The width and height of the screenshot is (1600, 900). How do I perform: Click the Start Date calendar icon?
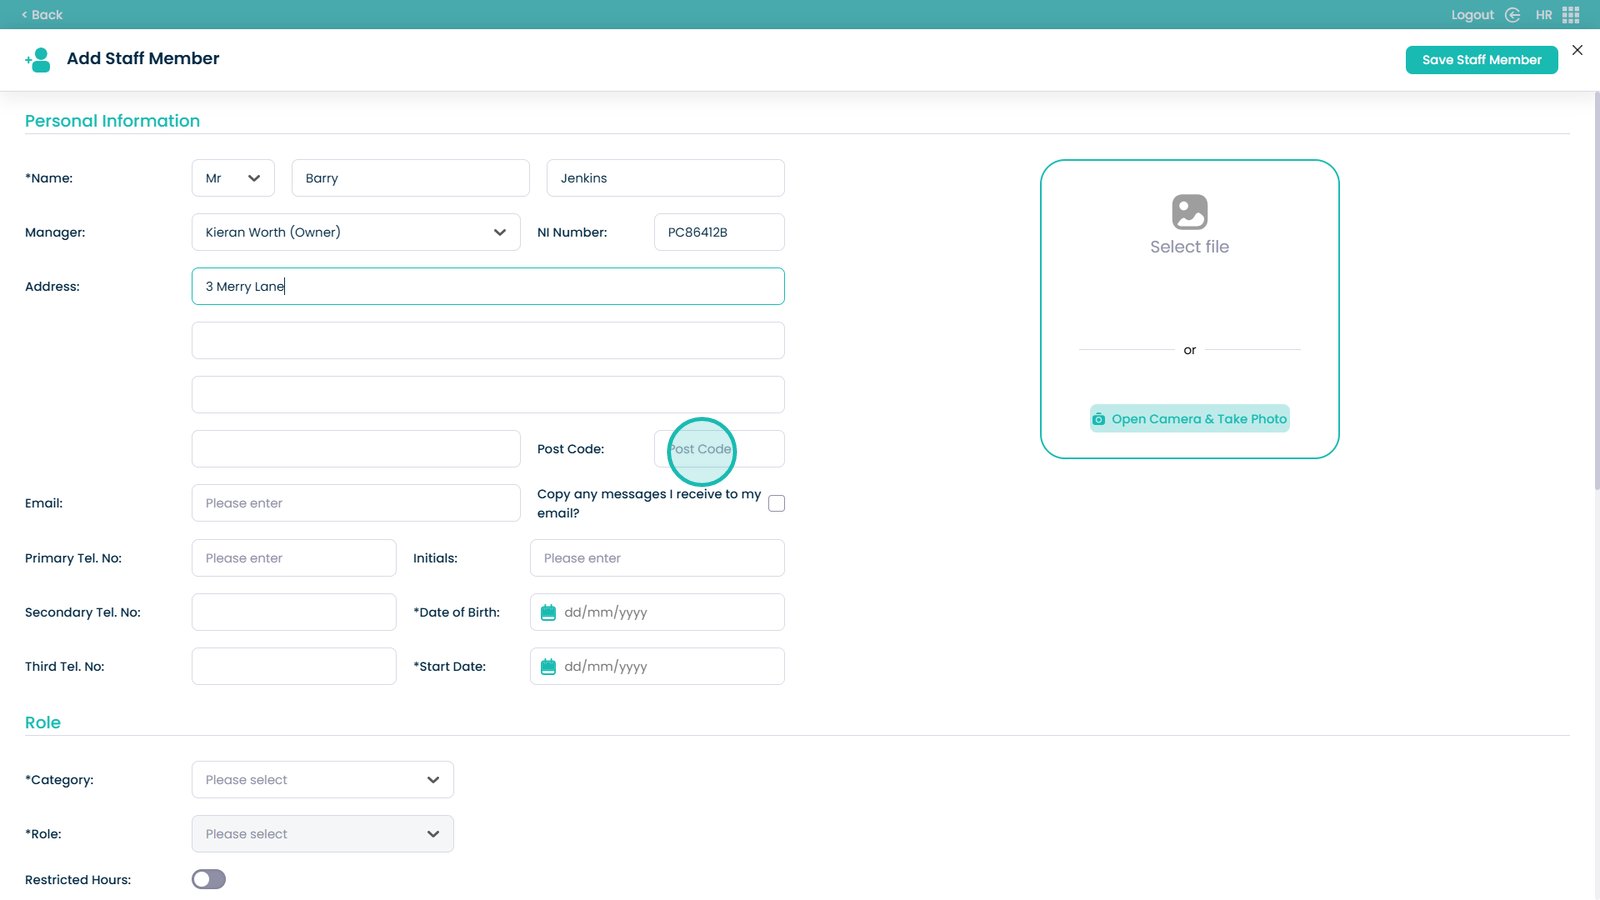pos(548,667)
